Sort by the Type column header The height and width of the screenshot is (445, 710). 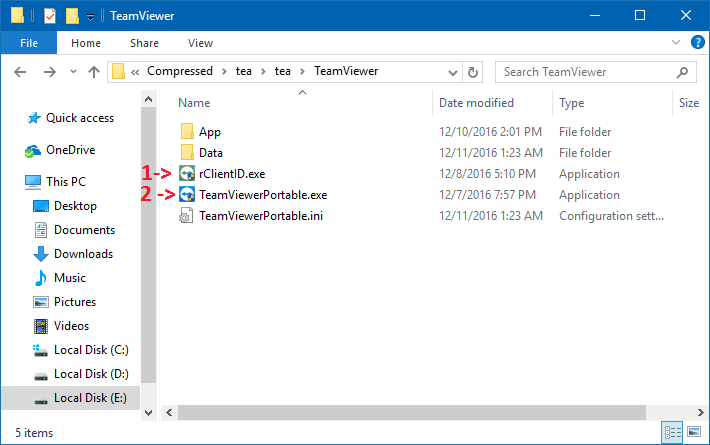coord(571,103)
